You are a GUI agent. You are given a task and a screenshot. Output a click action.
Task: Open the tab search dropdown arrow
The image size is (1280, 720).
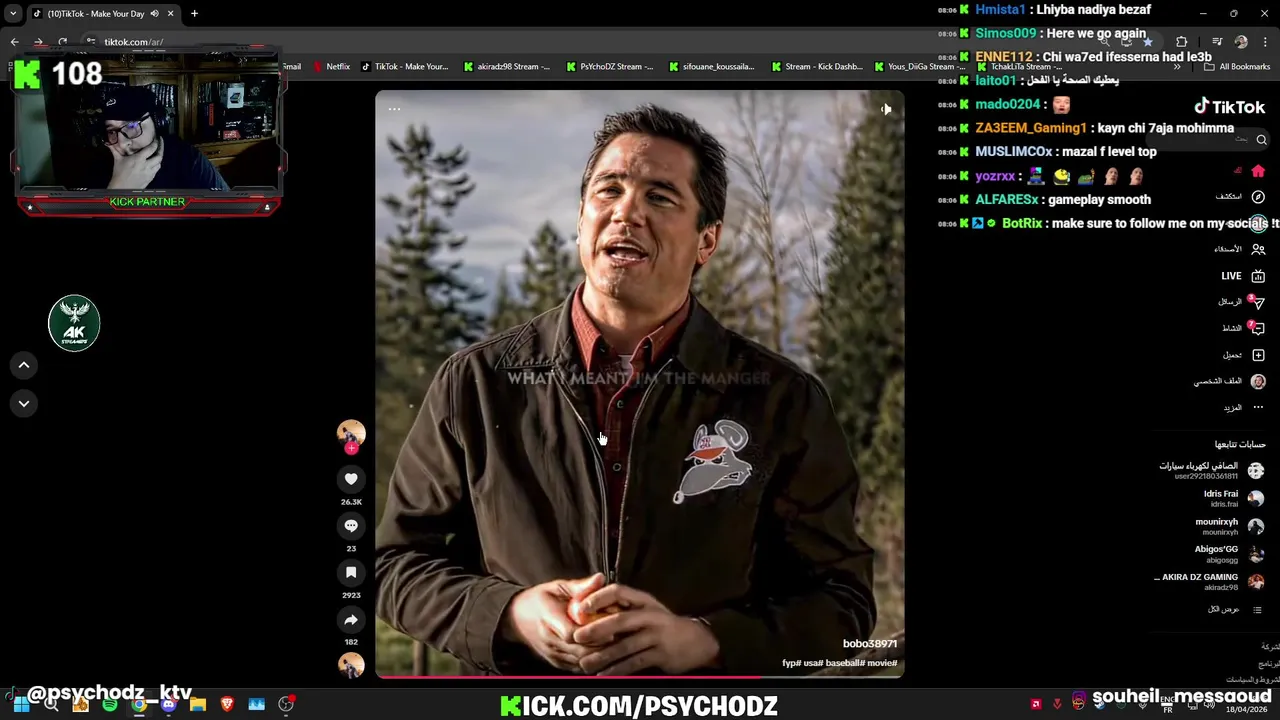[x=13, y=13]
